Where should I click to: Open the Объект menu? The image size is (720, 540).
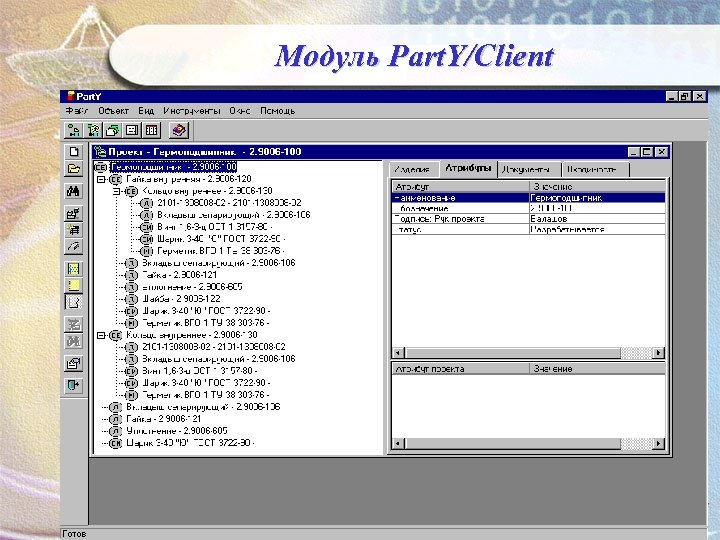113,111
